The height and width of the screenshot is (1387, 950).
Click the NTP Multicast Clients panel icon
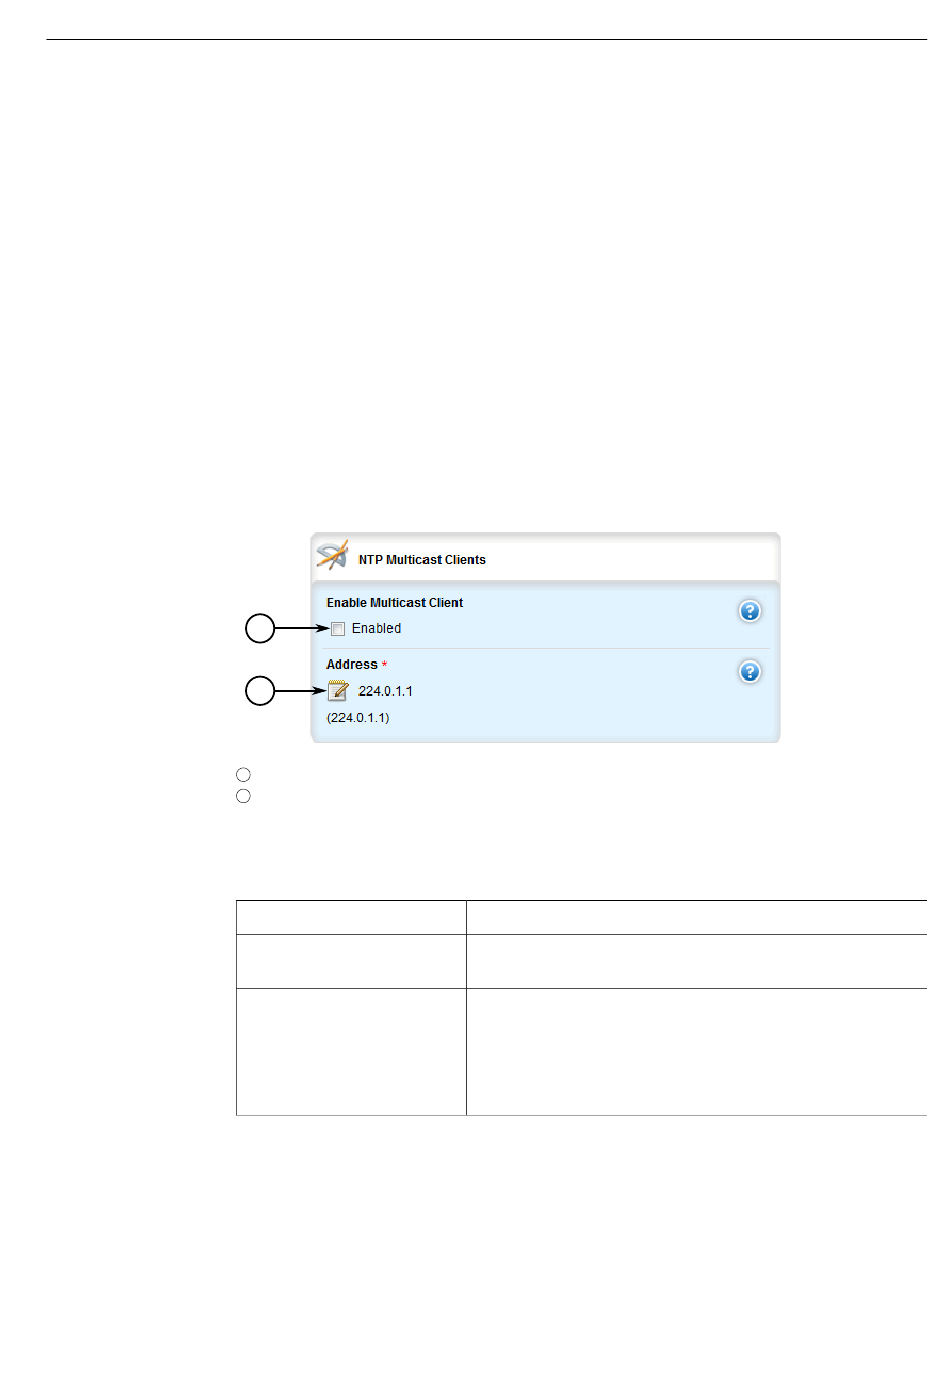332,555
